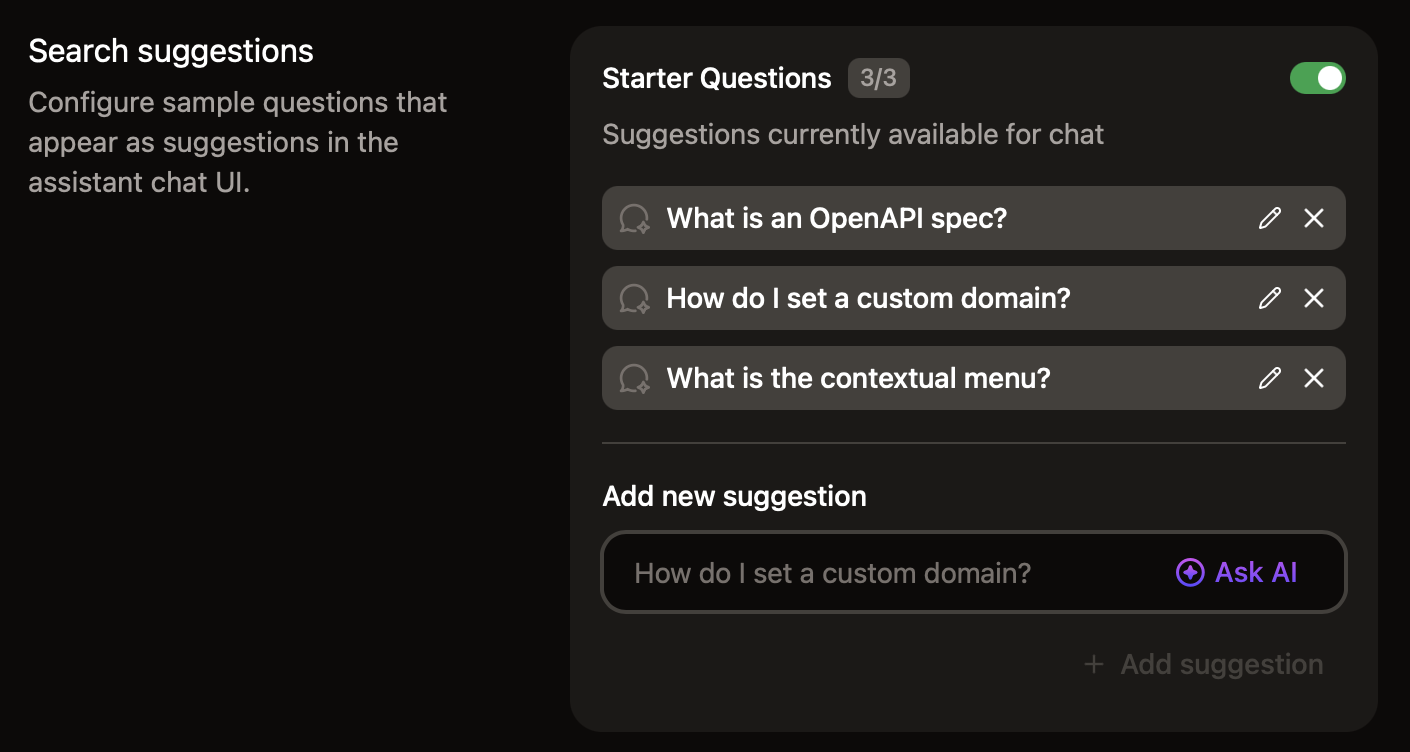Click the circled plus icon inside Ask AI
Image resolution: width=1410 pixels, height=752 pixels.
coord(1188,572)
